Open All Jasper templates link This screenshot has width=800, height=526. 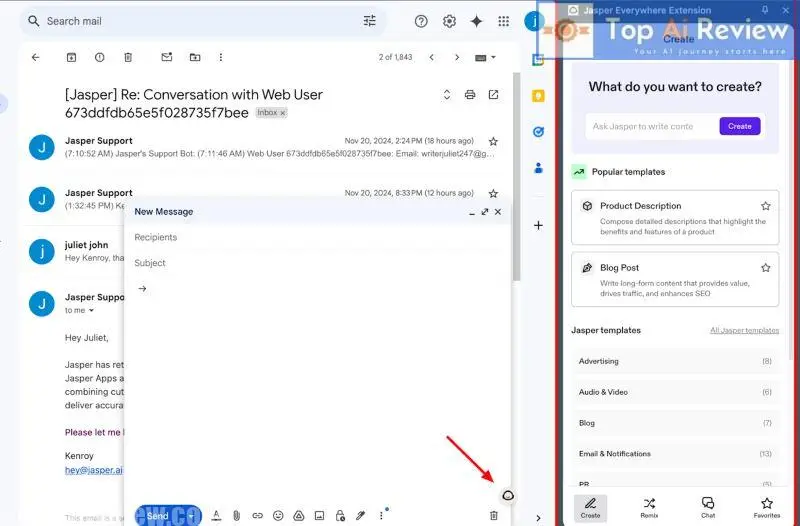coord(744,331)
